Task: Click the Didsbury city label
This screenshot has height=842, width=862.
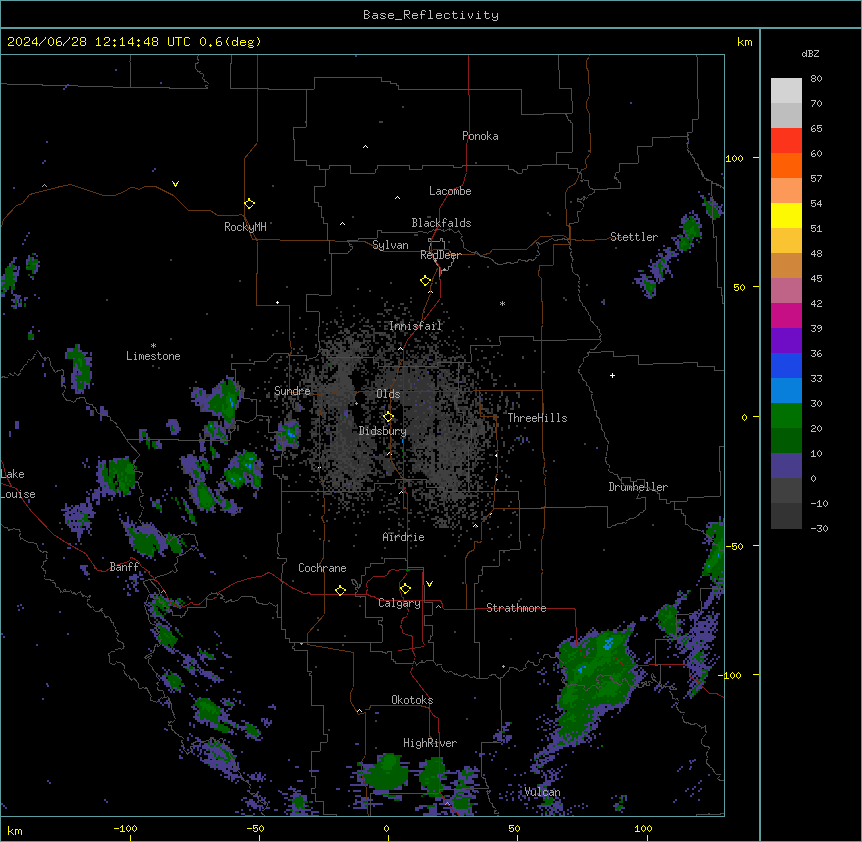Action: tap(382, 431)
